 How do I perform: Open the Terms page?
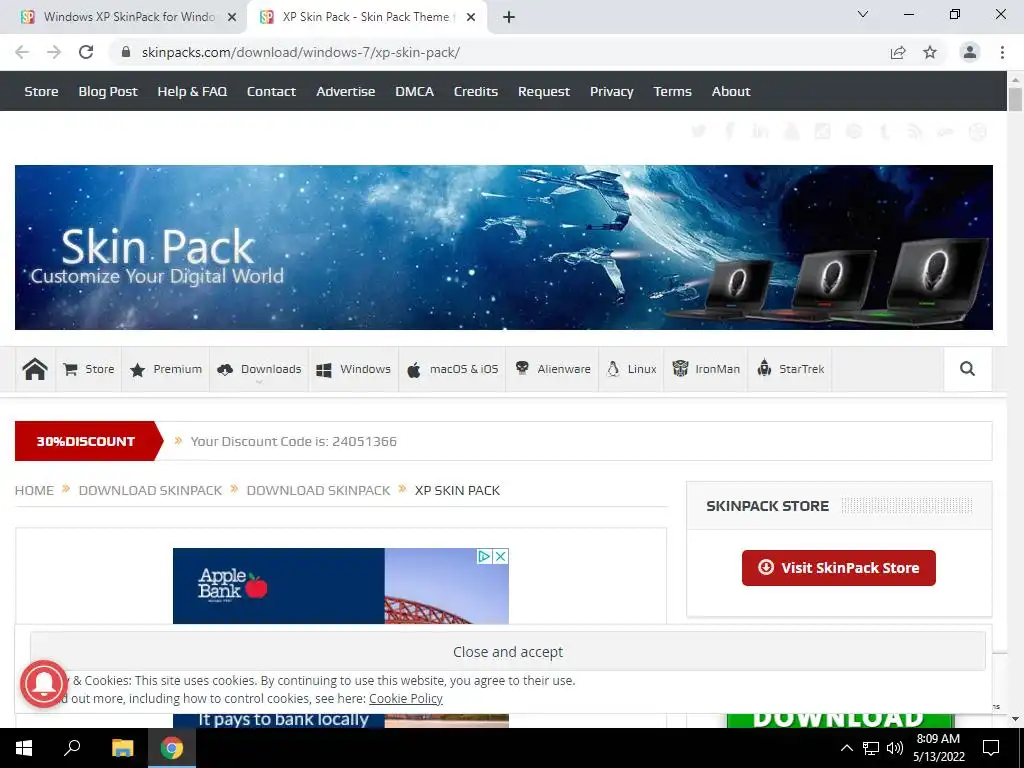point(672,91)
